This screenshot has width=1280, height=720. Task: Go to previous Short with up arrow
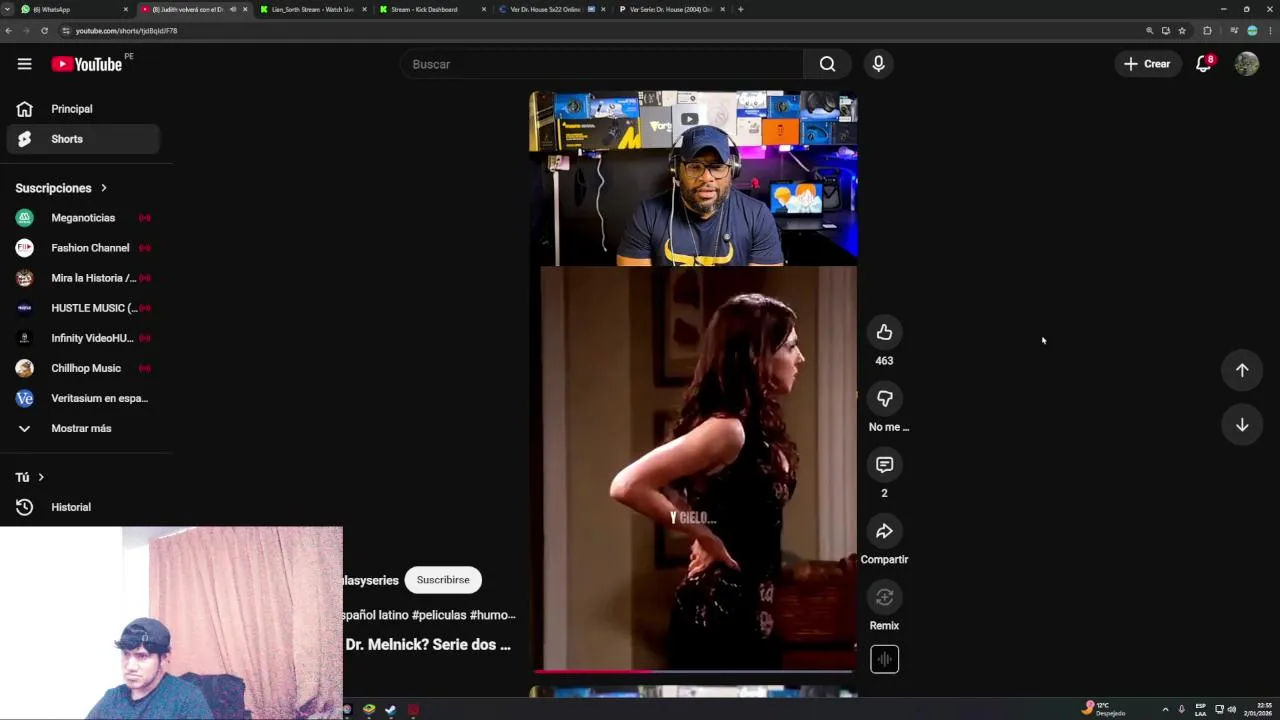[x=1242, y=370]
